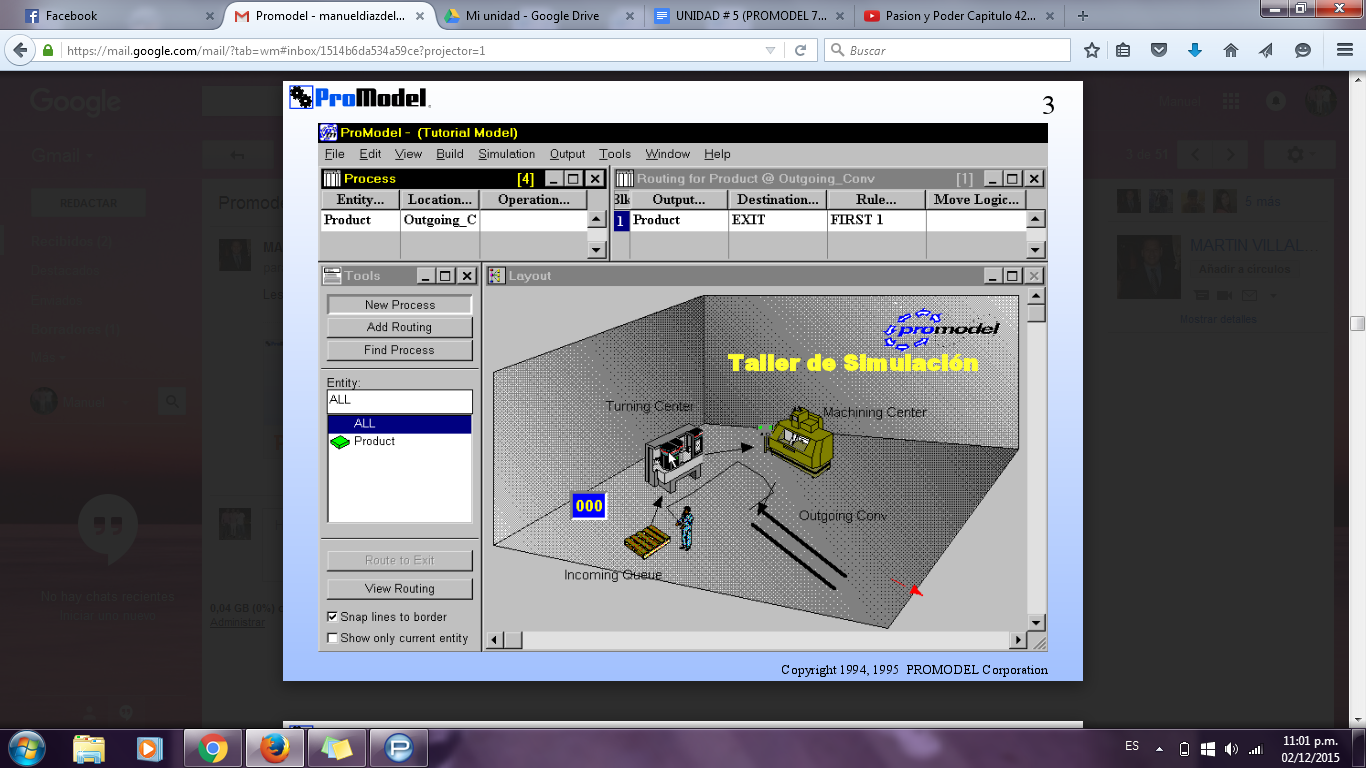The width and height of the screenshot is (1366, 768).
Task: Toggle Snap lines to border checkbox
Action: 333,617
